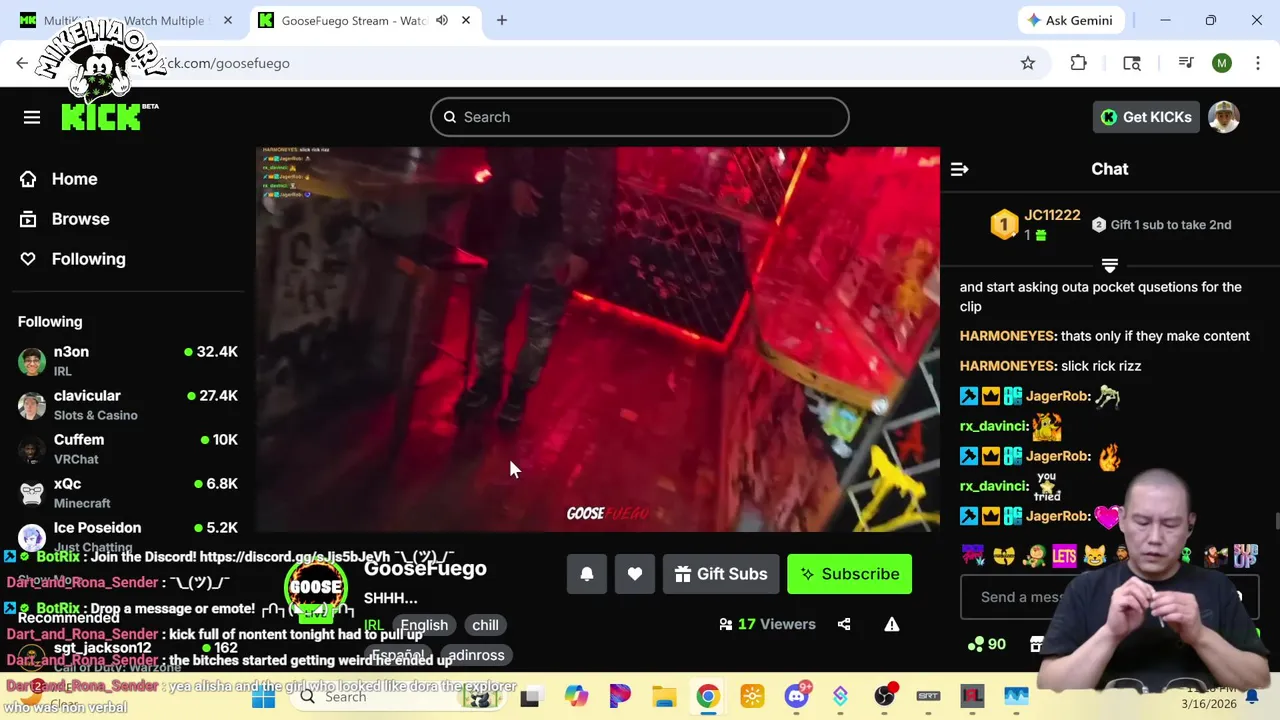Click the stream video player

pos(598,340)
